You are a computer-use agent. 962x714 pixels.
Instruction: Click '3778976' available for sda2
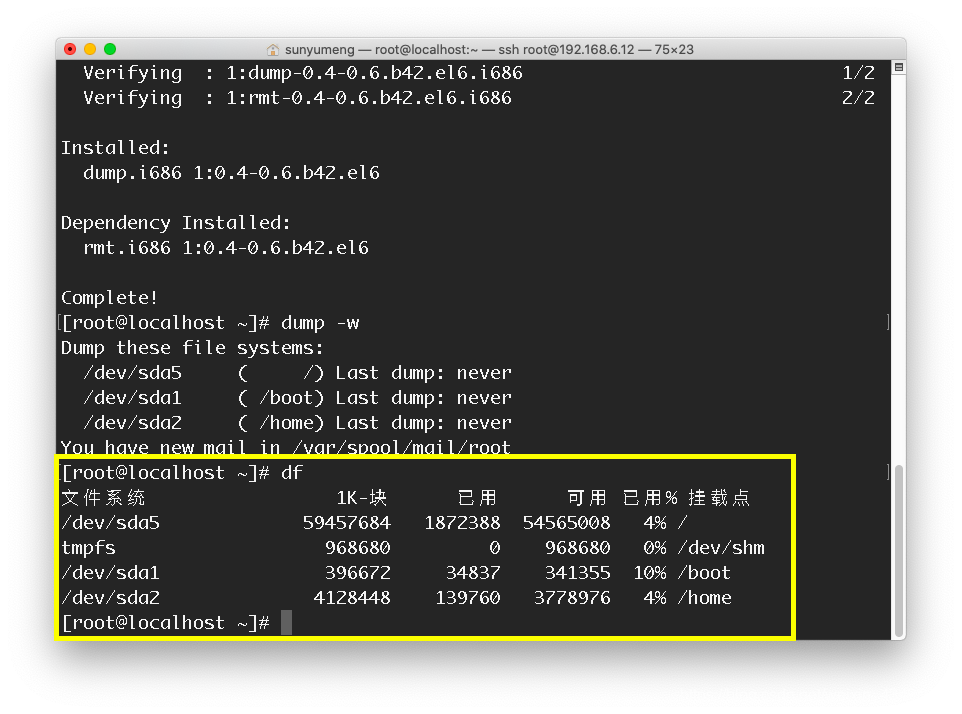point(572,598)
